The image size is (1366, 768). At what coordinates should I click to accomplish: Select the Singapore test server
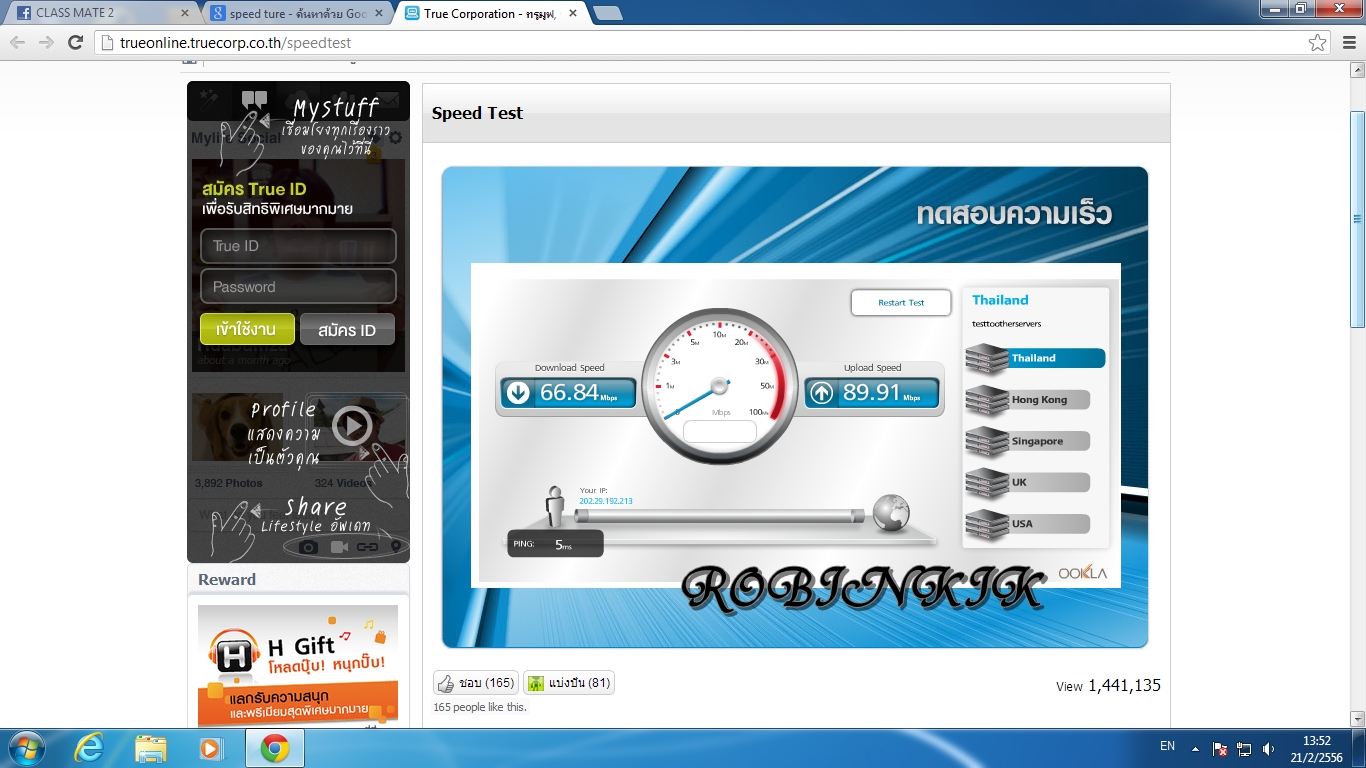[x=1028, y=441]
